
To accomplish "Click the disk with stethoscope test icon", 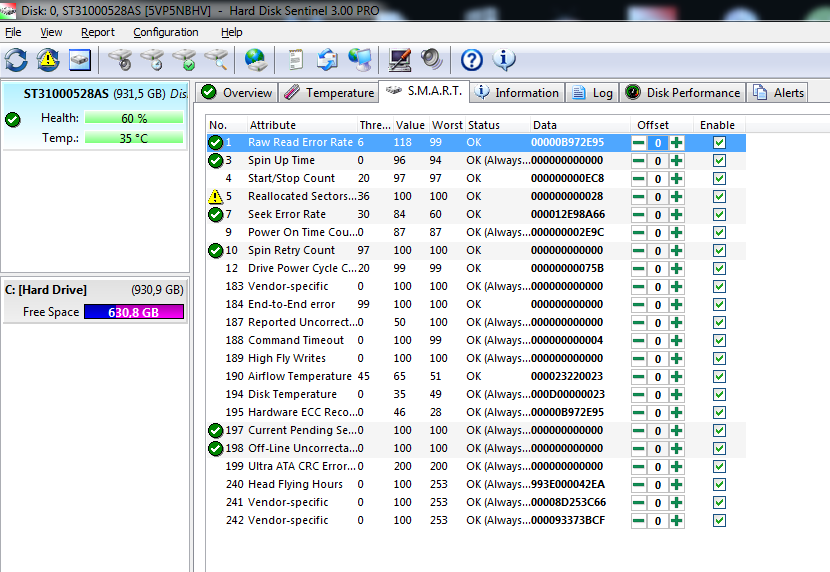I will point(120,60).
